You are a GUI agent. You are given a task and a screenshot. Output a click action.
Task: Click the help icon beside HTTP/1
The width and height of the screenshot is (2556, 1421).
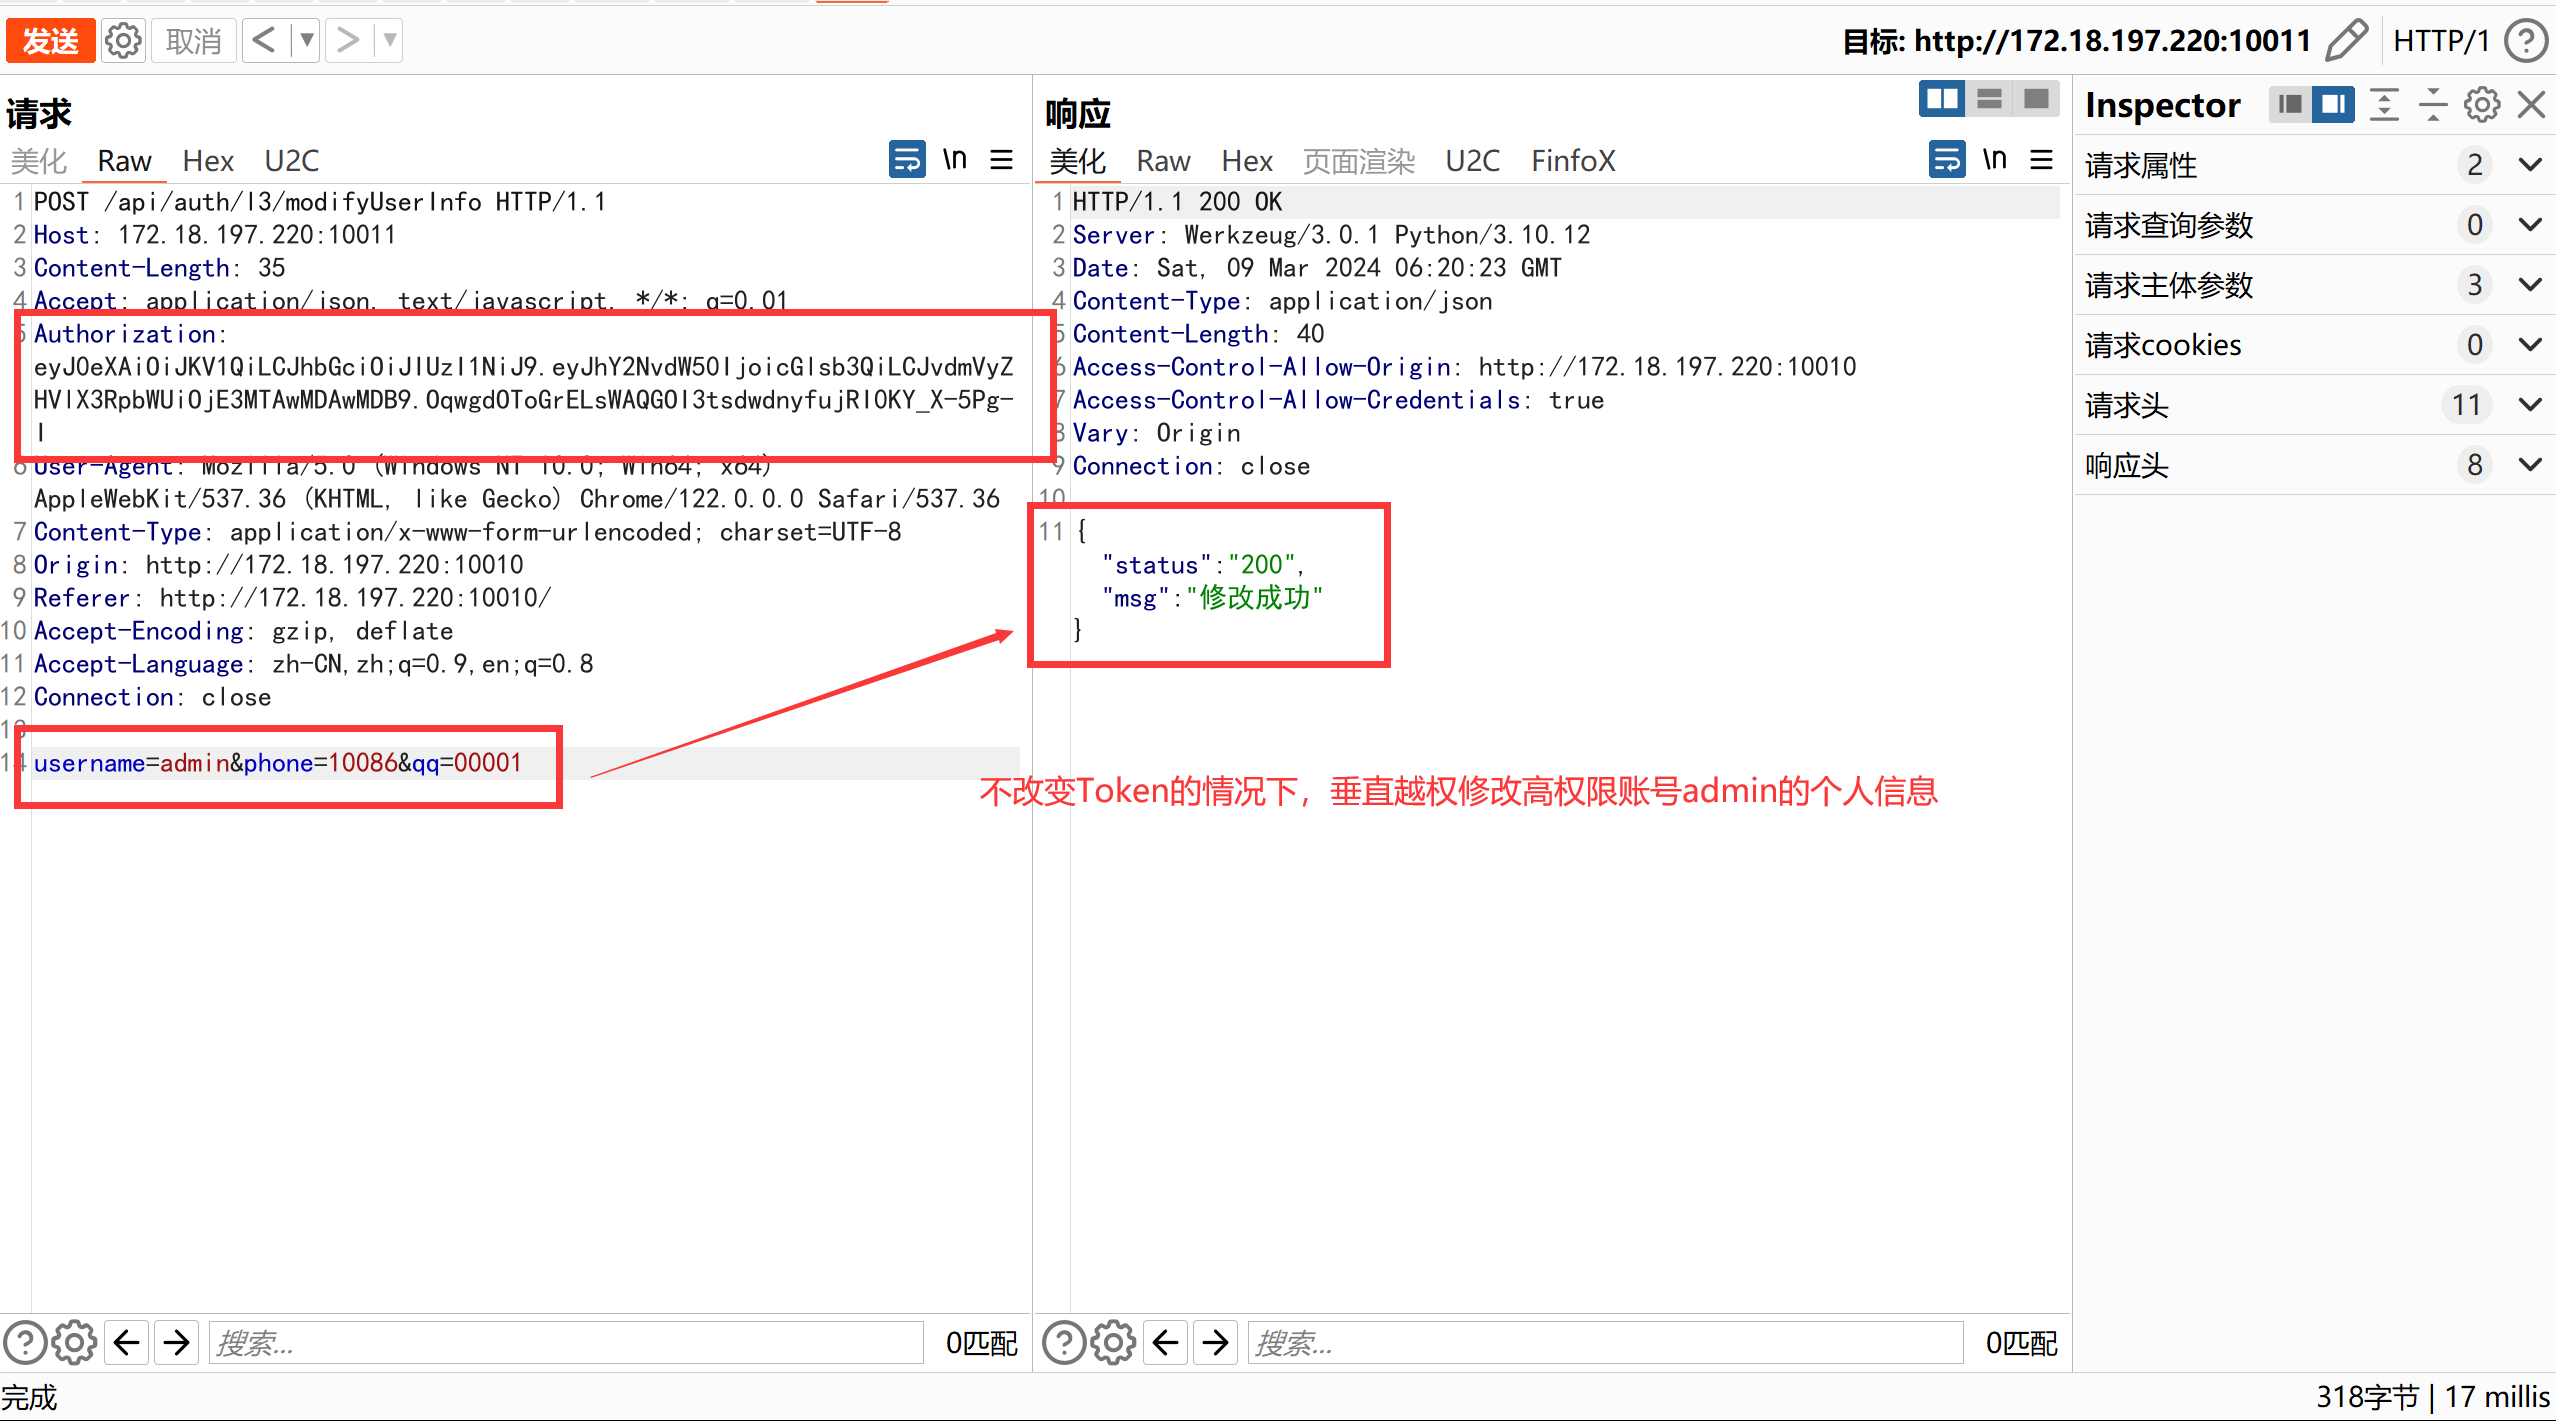click(2526, 41)
